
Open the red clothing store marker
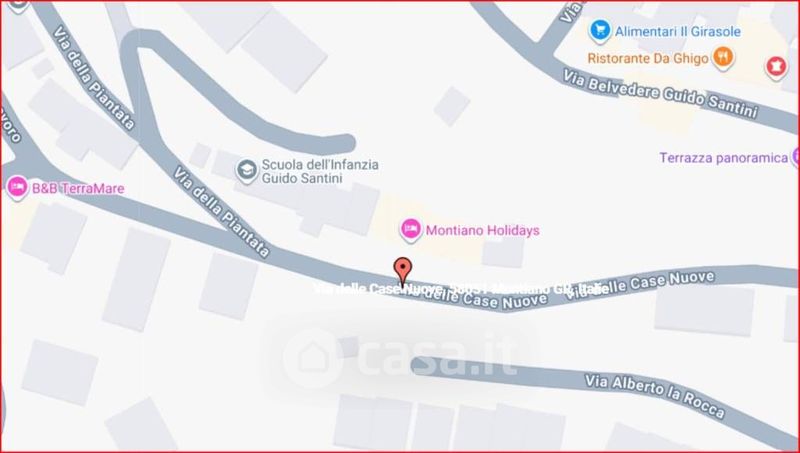(x=776, y=67)
